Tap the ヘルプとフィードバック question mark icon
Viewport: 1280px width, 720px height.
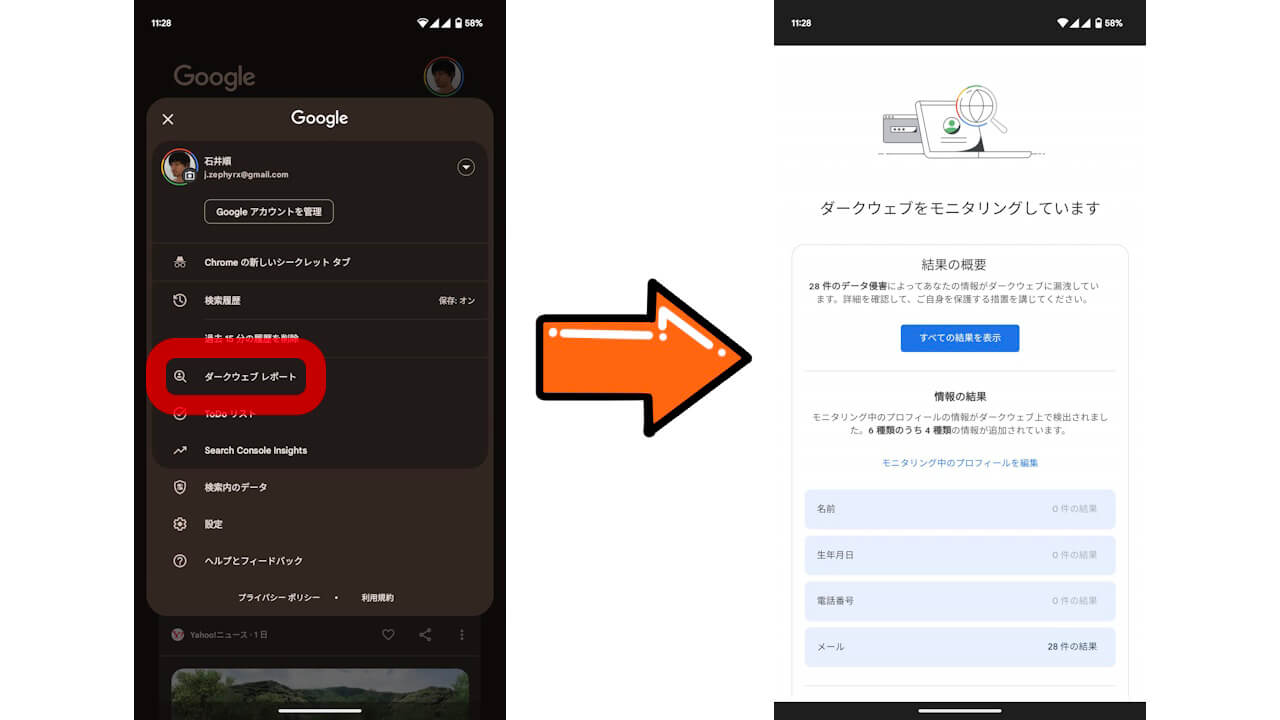coord(178,561)
